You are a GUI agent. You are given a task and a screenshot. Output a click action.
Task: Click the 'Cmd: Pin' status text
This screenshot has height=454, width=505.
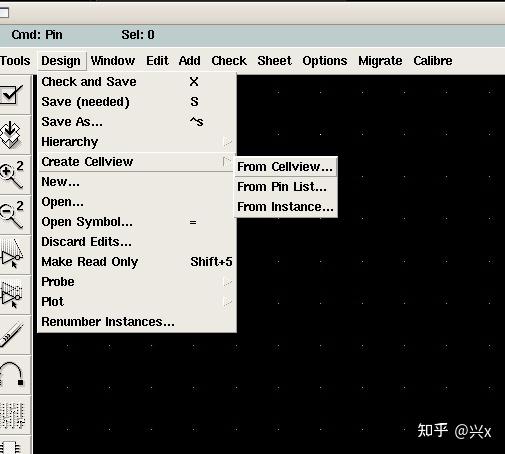point(37,35)
